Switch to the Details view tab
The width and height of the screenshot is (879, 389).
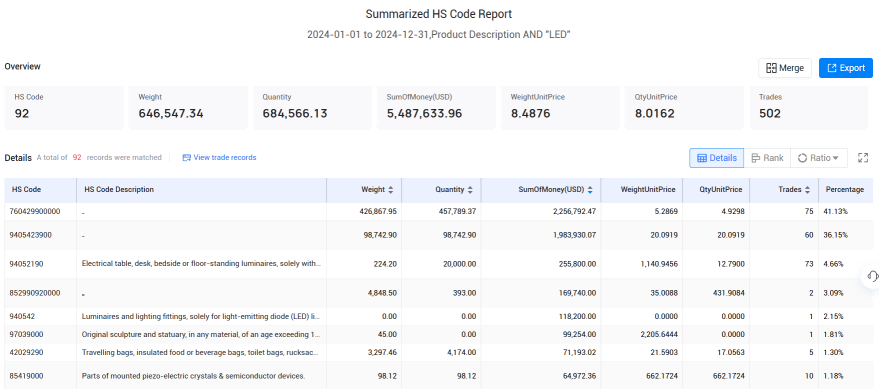point(716,158)
